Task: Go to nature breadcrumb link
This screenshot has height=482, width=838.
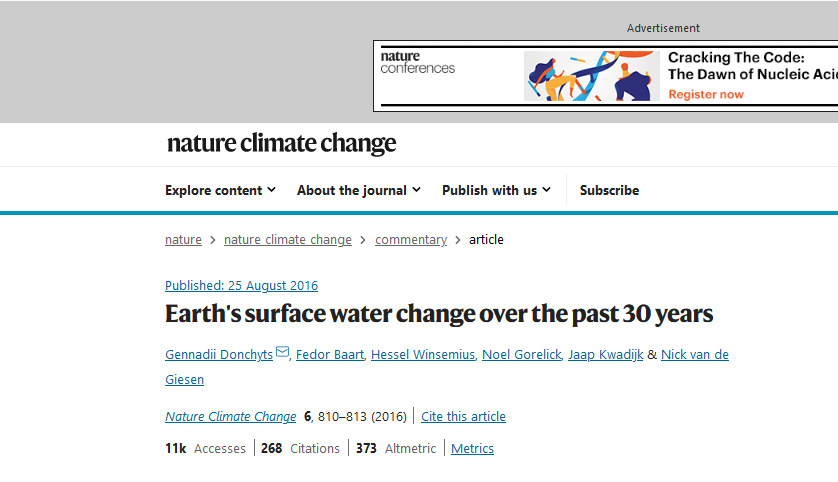Action: [183, 240]
